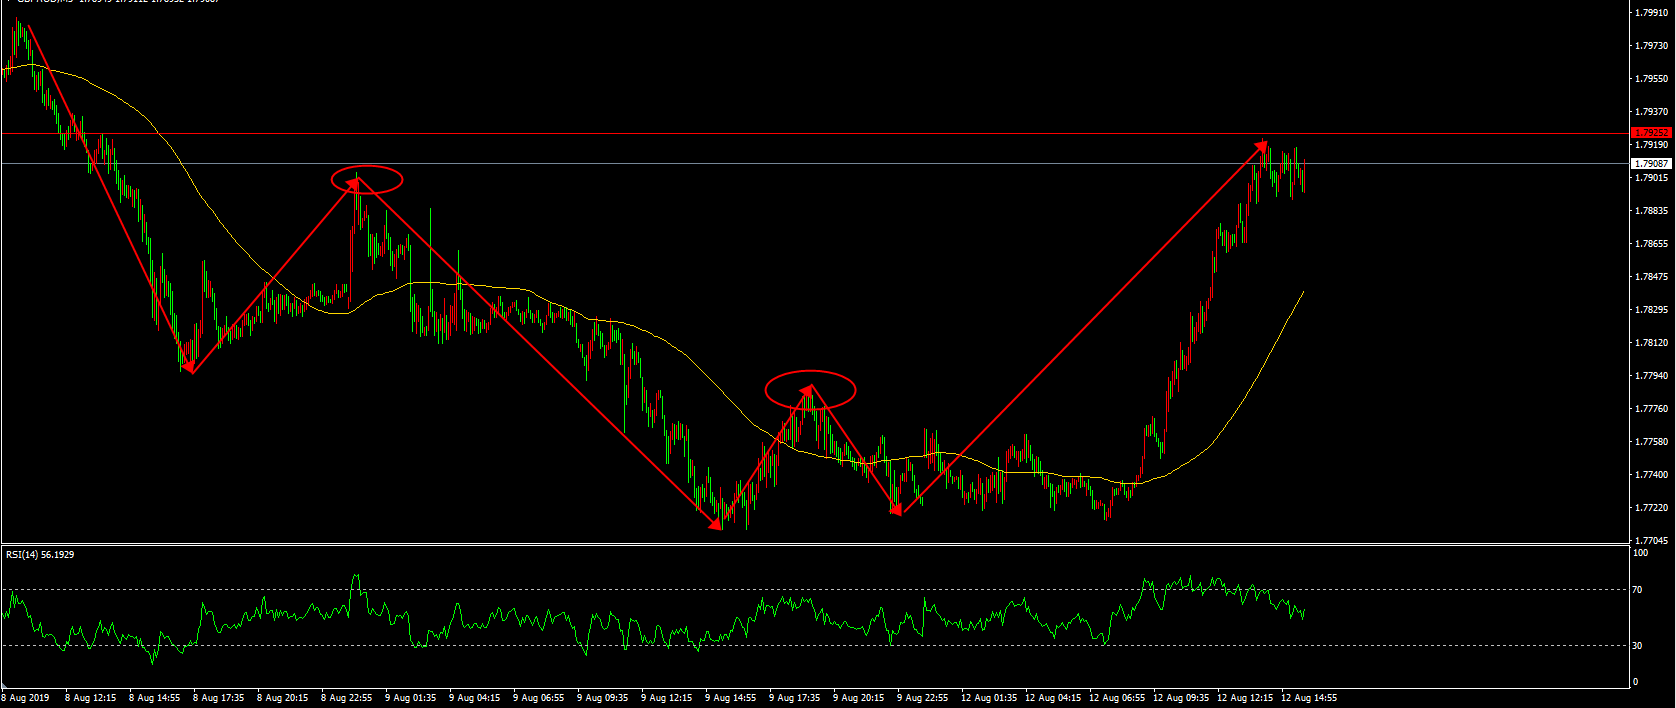Click the 1.78655 price scale label
1676x708 pixels.
(1650, 244)
